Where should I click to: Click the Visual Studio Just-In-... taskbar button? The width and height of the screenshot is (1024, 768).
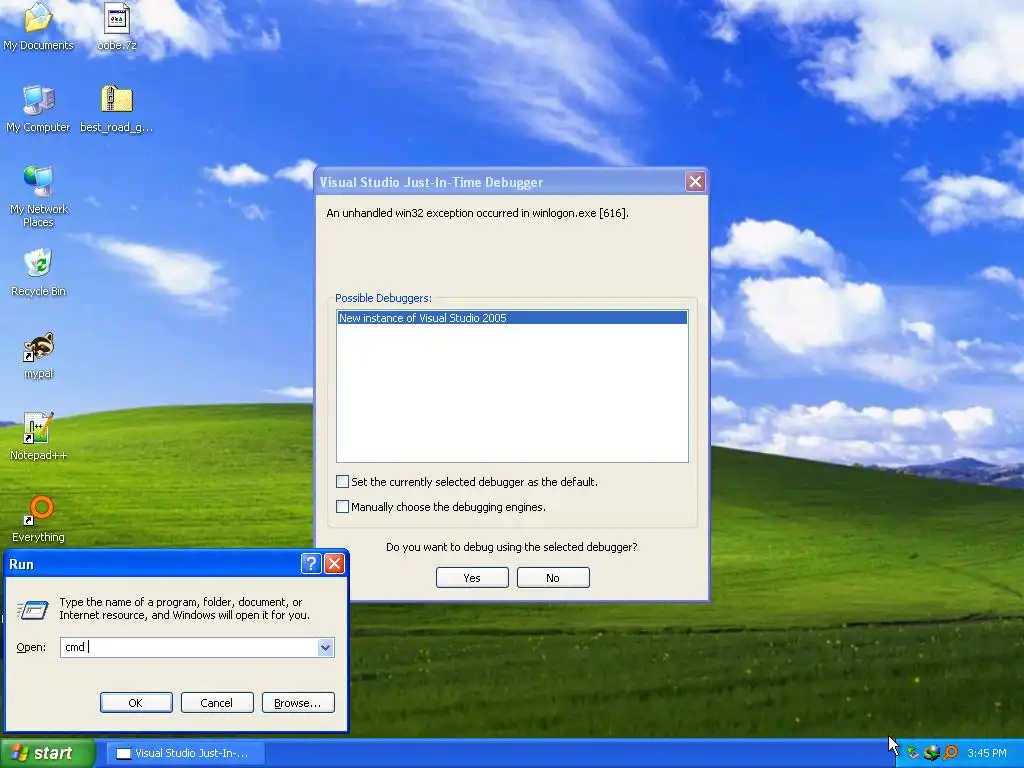click(185, 753)
